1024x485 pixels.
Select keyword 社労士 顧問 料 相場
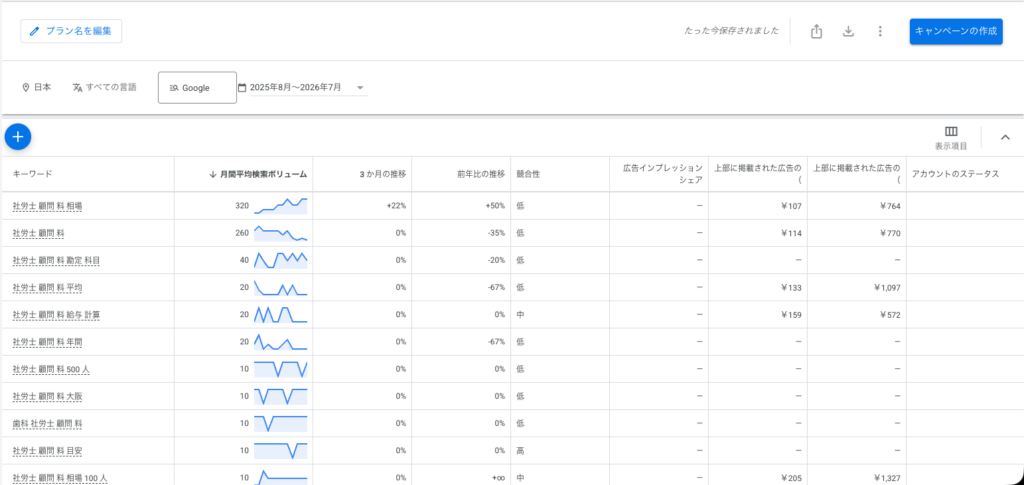pyautogui.click(x=47, y=206)
